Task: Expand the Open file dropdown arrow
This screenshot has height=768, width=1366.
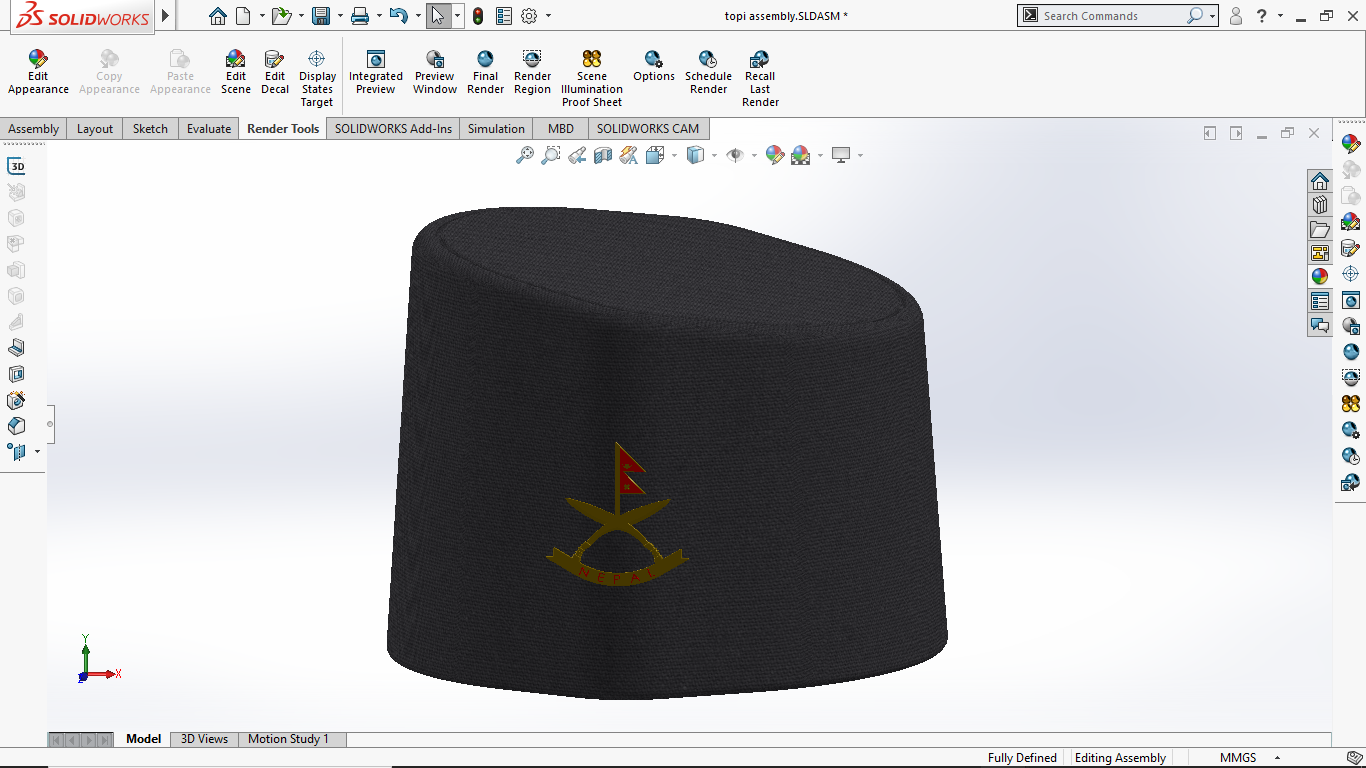Action: point(301,16)
